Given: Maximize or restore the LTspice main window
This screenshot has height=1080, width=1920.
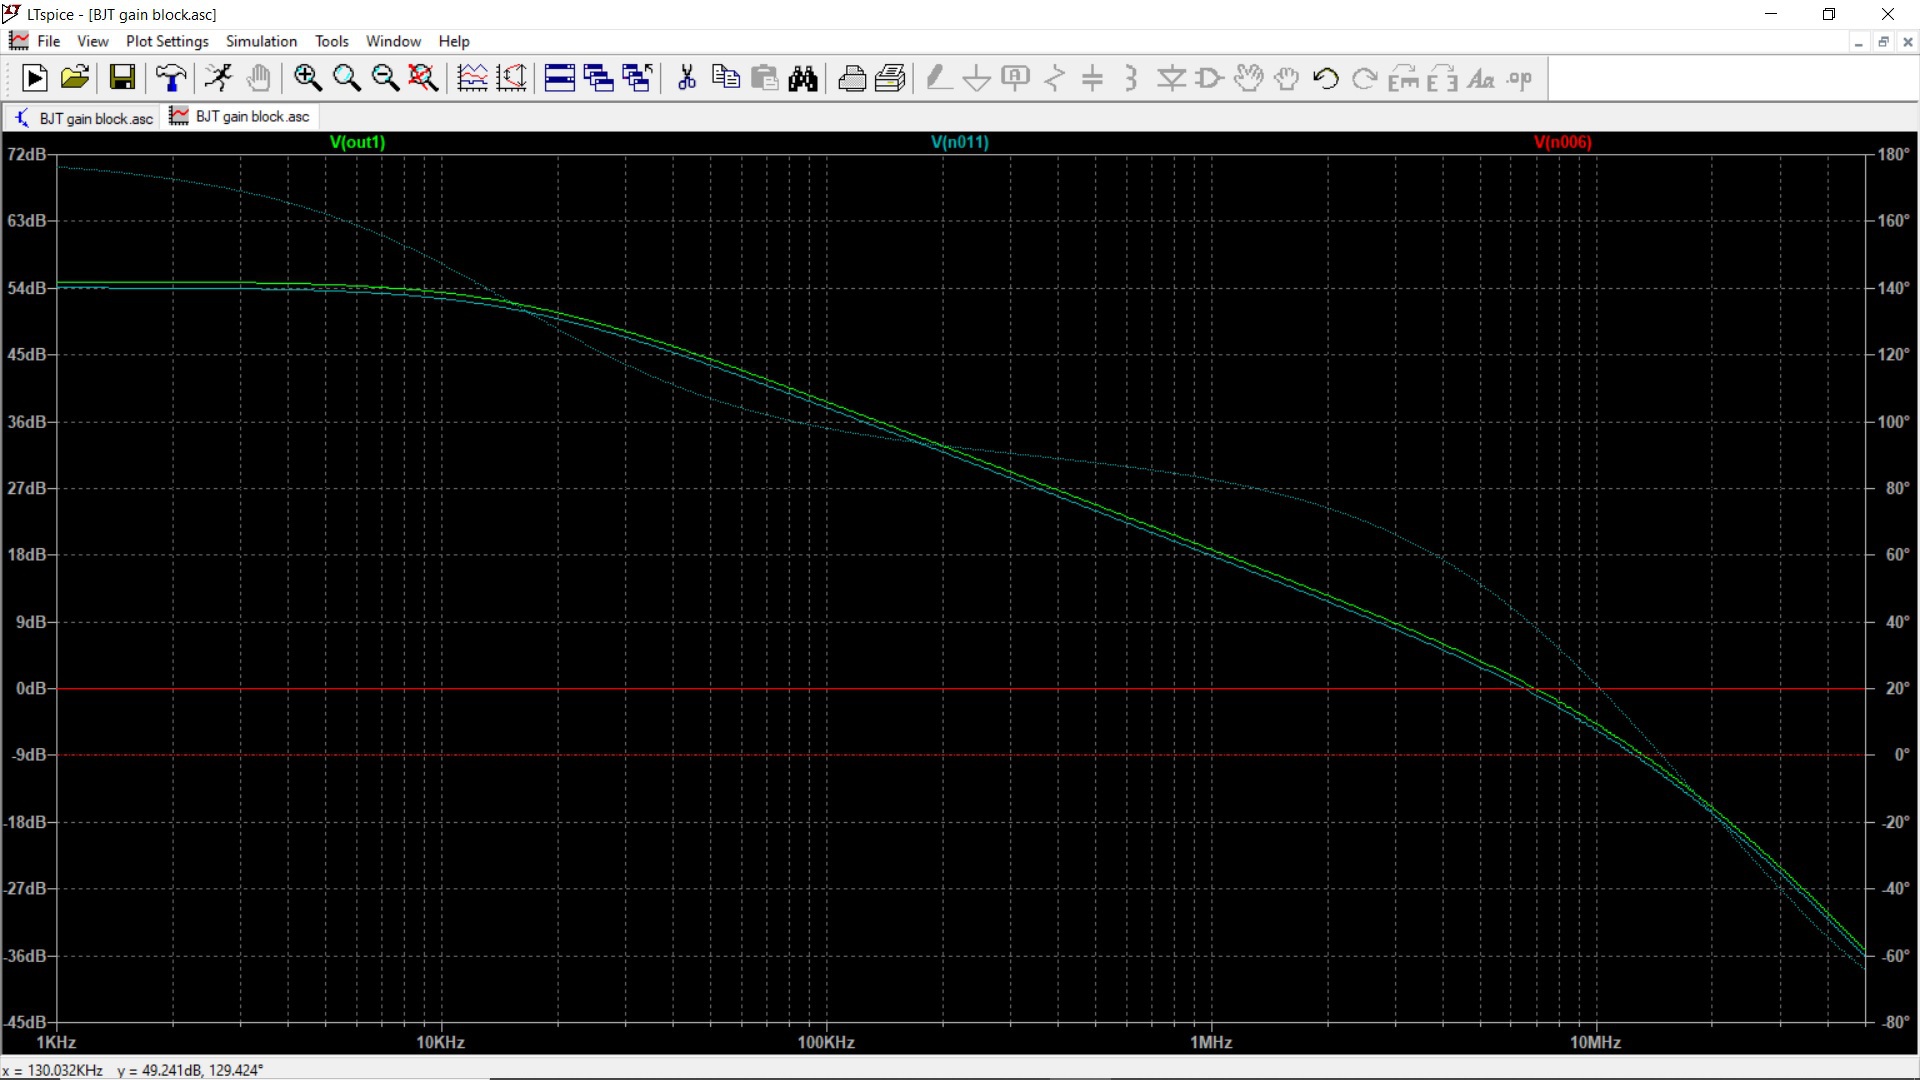Looking at the screenshot, I should 1829,14.
